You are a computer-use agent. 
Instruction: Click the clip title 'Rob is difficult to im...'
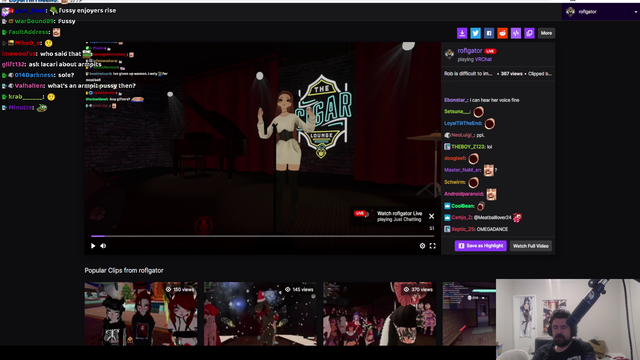[x=468, y=74]
